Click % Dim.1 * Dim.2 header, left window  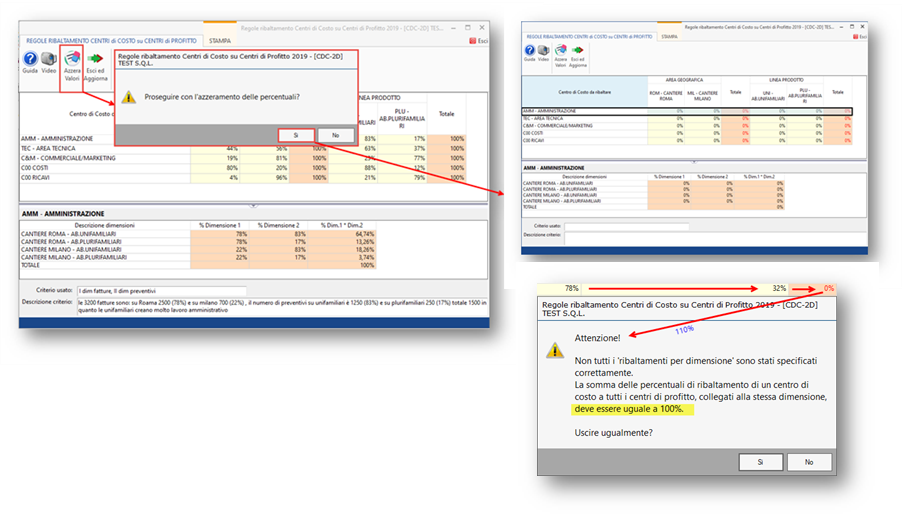pos(342,225)
